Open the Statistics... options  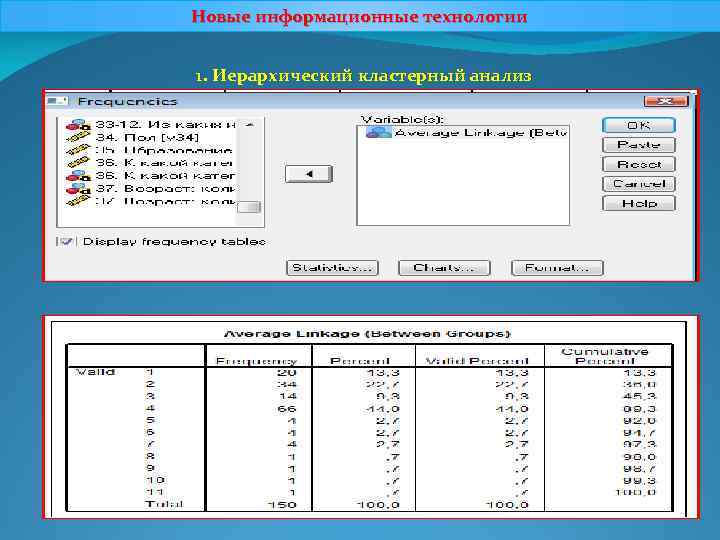[x=332, y=268]
